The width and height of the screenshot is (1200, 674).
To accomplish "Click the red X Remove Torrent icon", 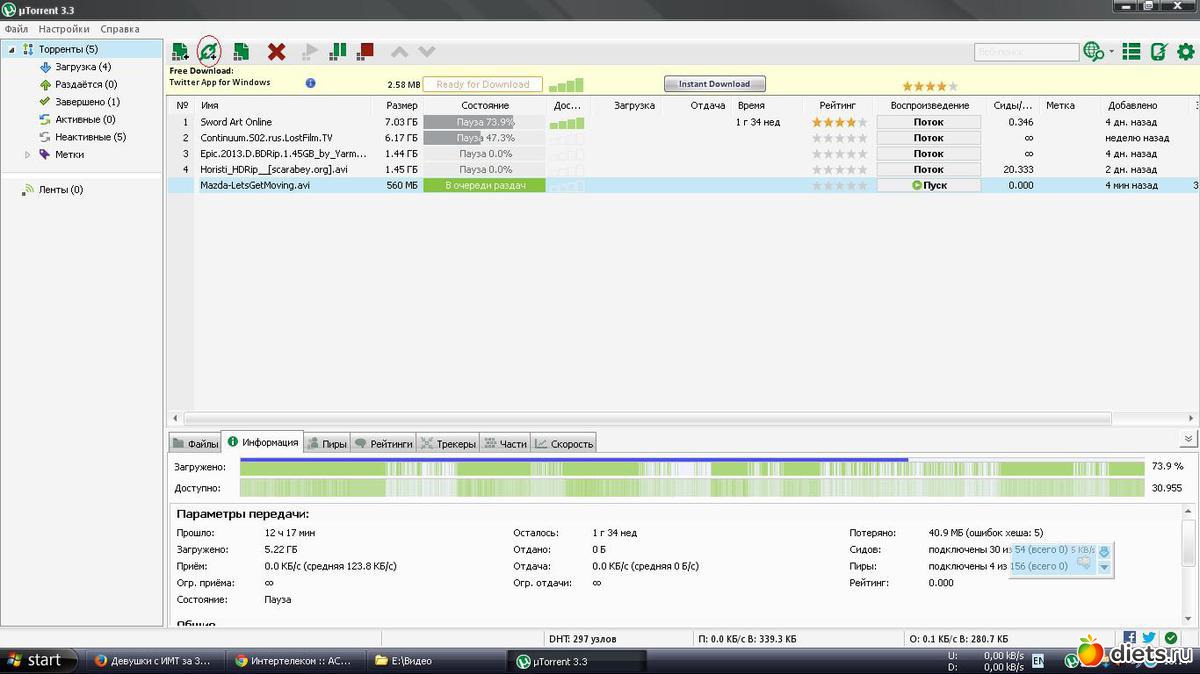I will tap(277, 51).
